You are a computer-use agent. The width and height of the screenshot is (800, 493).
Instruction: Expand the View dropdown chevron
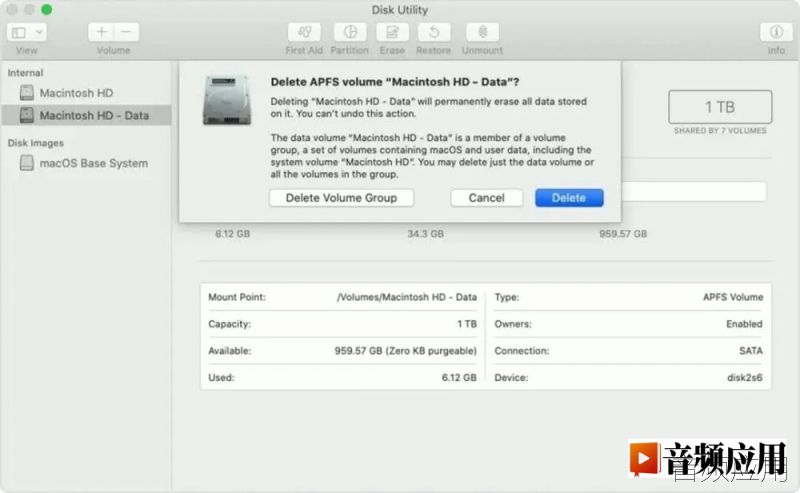coord(39,33)
